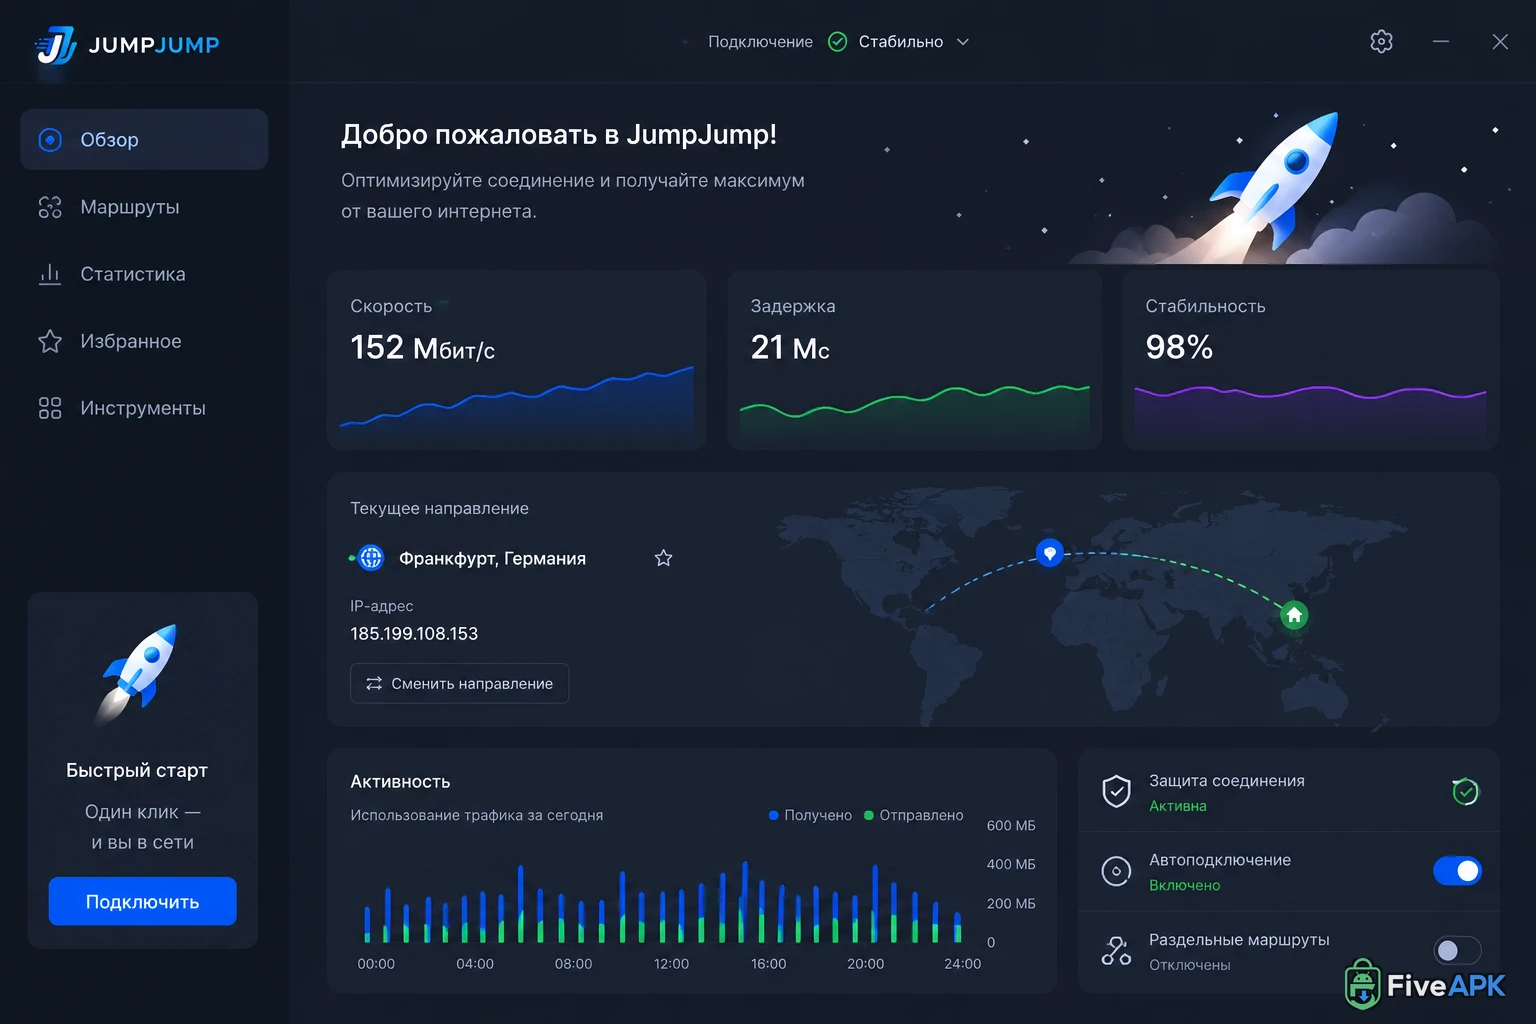Click the Быстрый старт title
This screenshot has width=1536, height=1024.
tap(137, 770)
